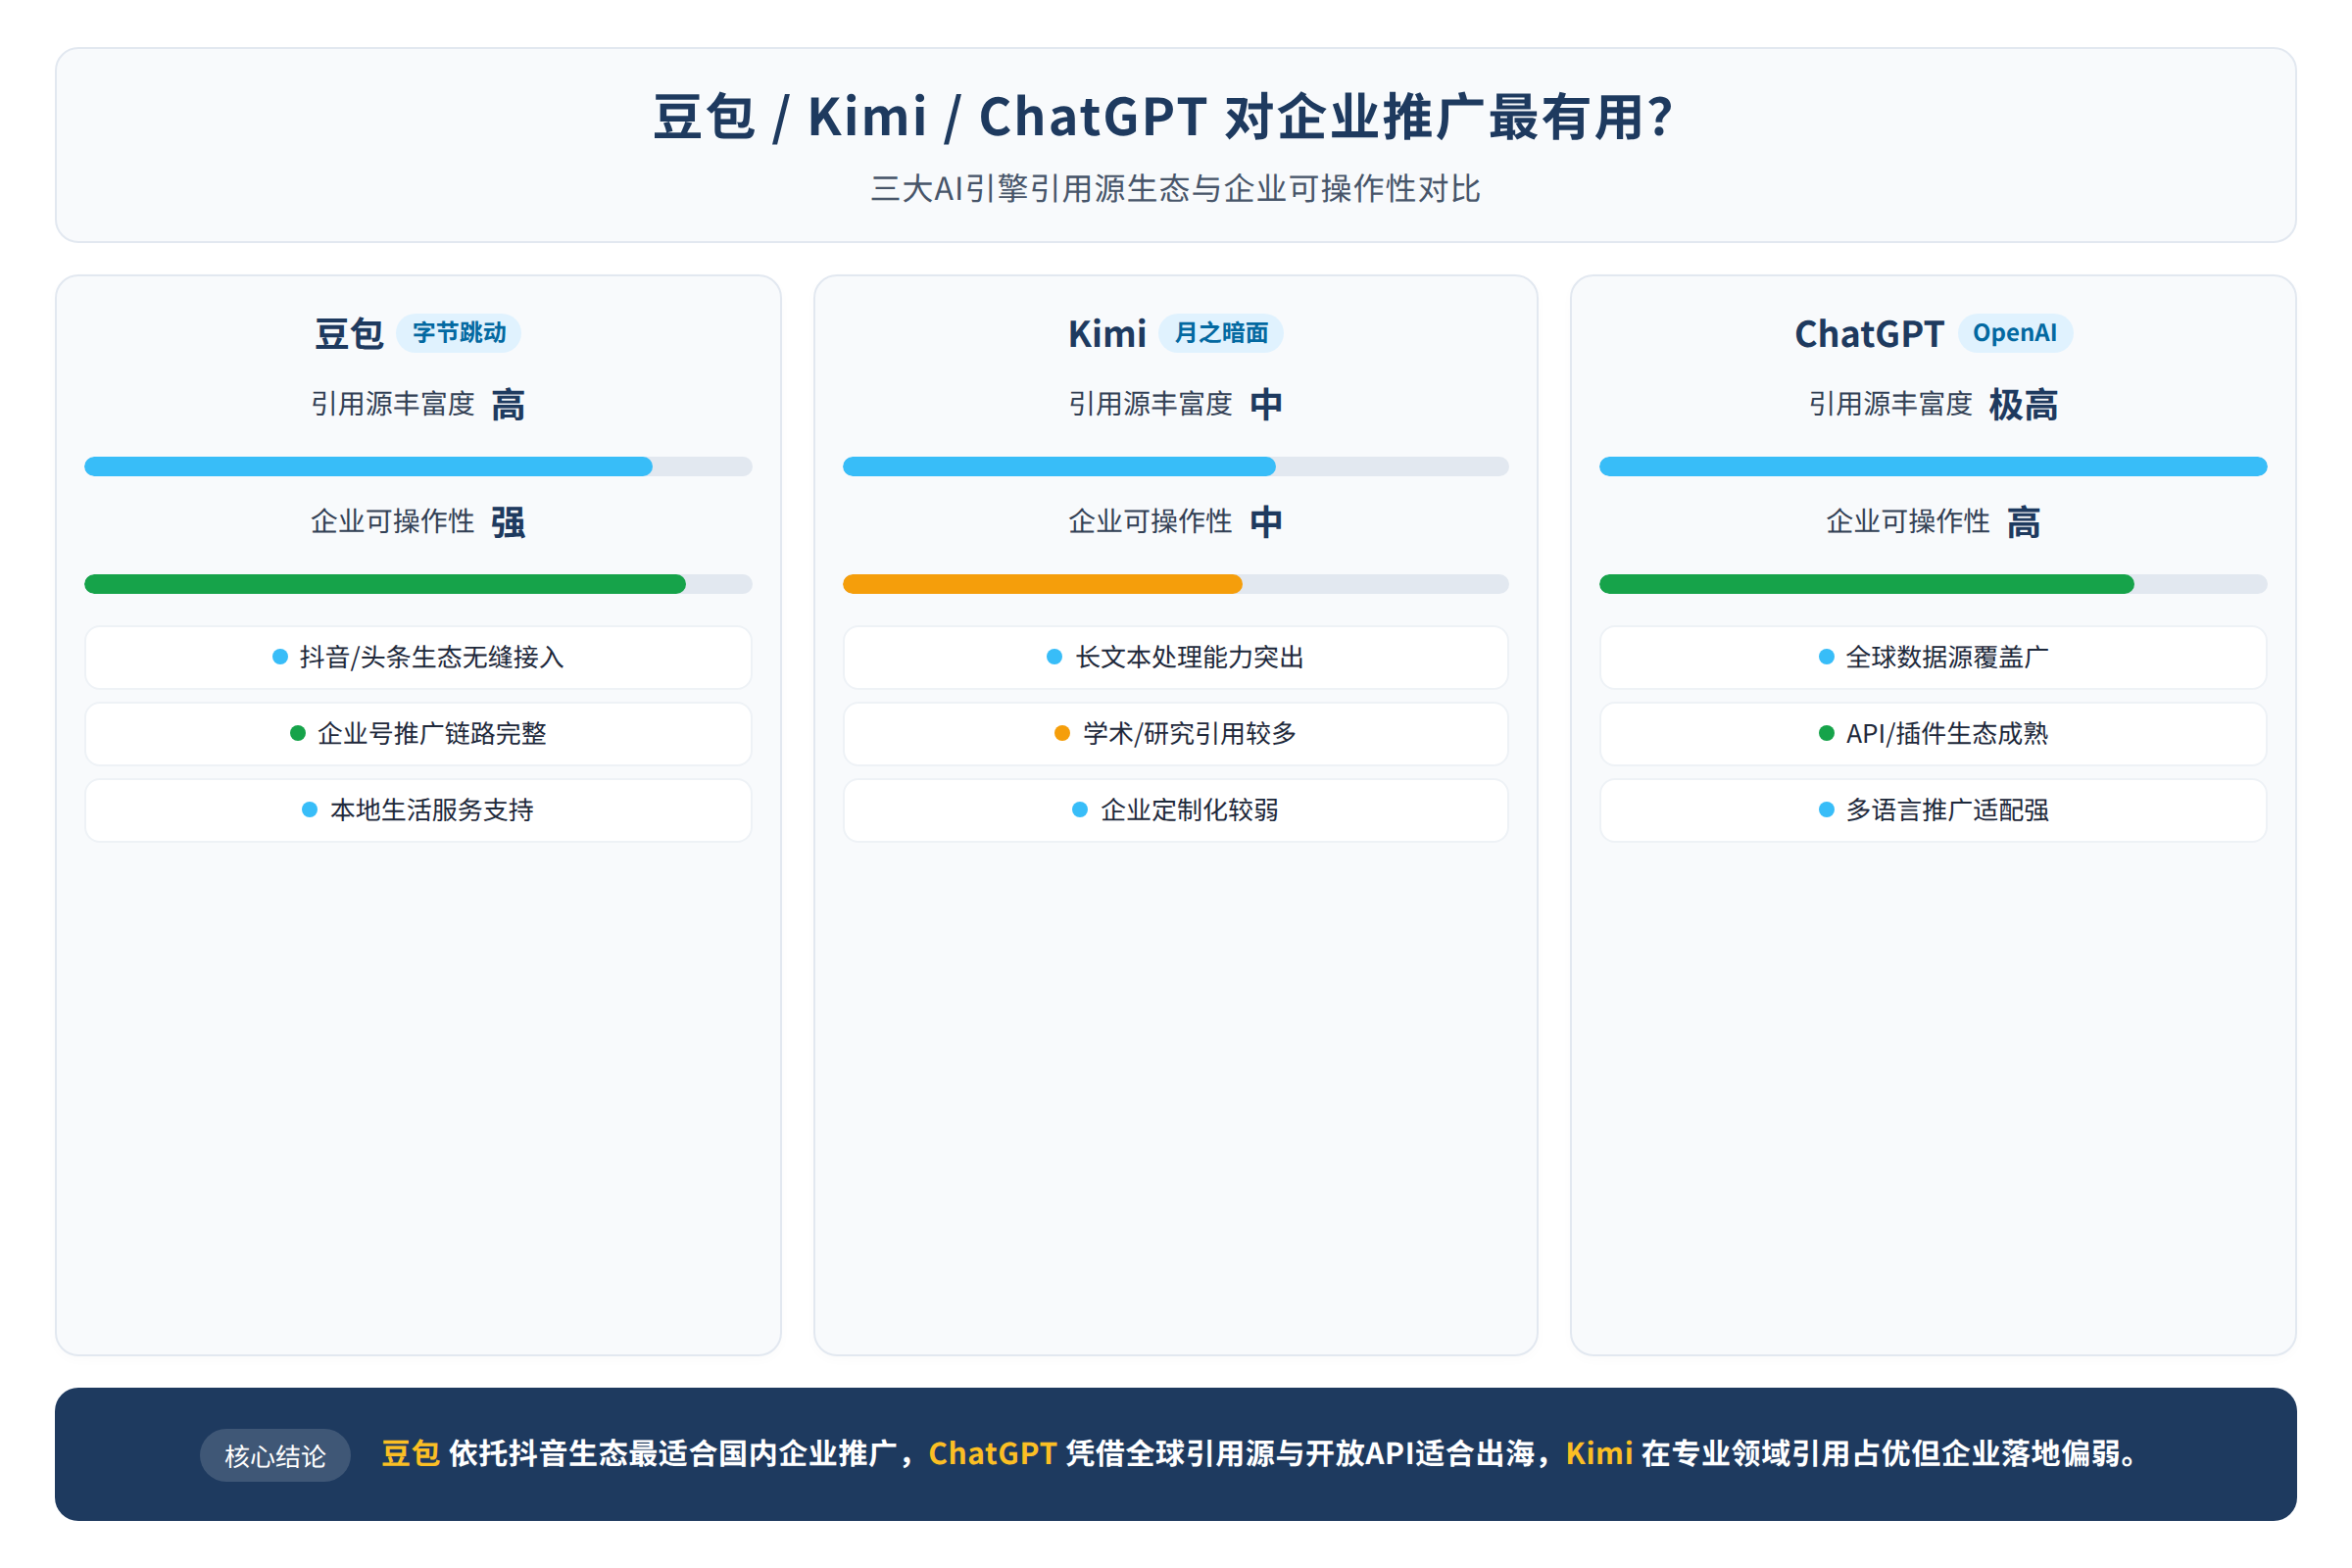Select the 抖音/头条生态无缝接入 item
Screen dimensions: 2352x1568
pyautogui.click(x=418, y=657)
